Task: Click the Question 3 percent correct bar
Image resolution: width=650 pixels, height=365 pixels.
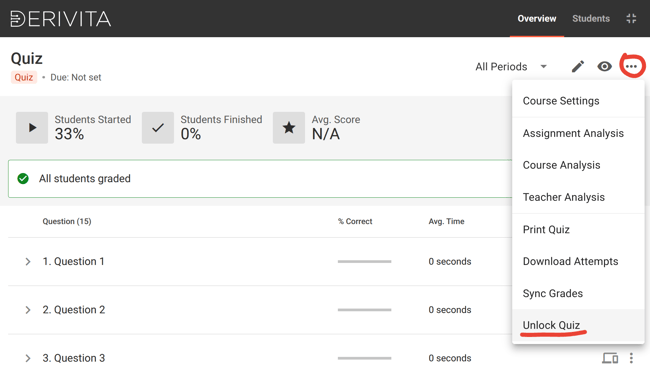Action: tap(364, 358)
